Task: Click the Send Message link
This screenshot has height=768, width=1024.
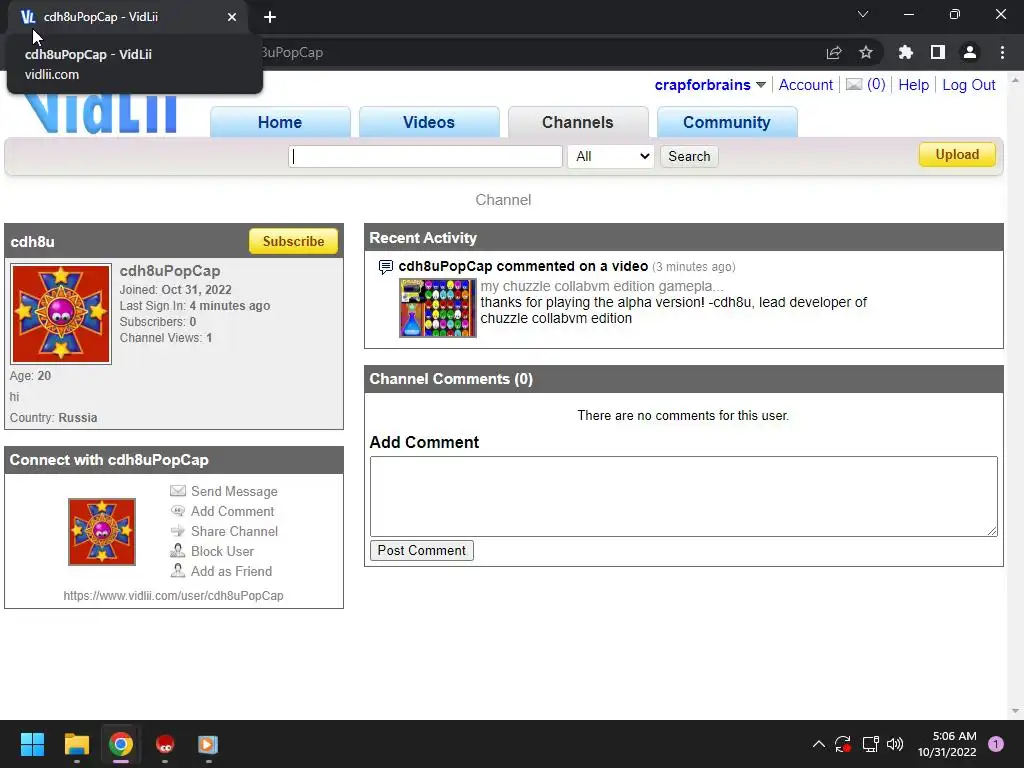Action: click(234, 491)
